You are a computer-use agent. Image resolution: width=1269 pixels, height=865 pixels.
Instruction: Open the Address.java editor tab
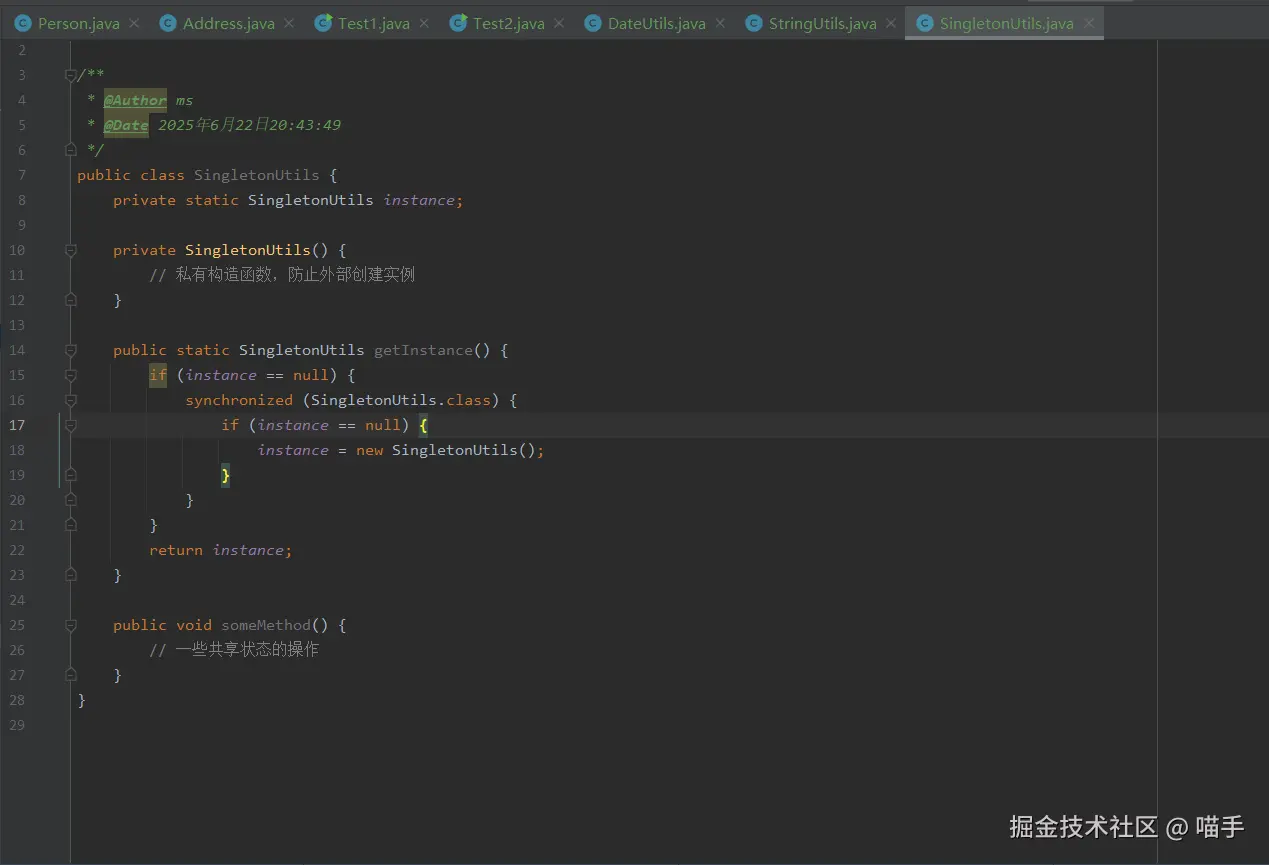pyautogui.click(x=228, y=24)
